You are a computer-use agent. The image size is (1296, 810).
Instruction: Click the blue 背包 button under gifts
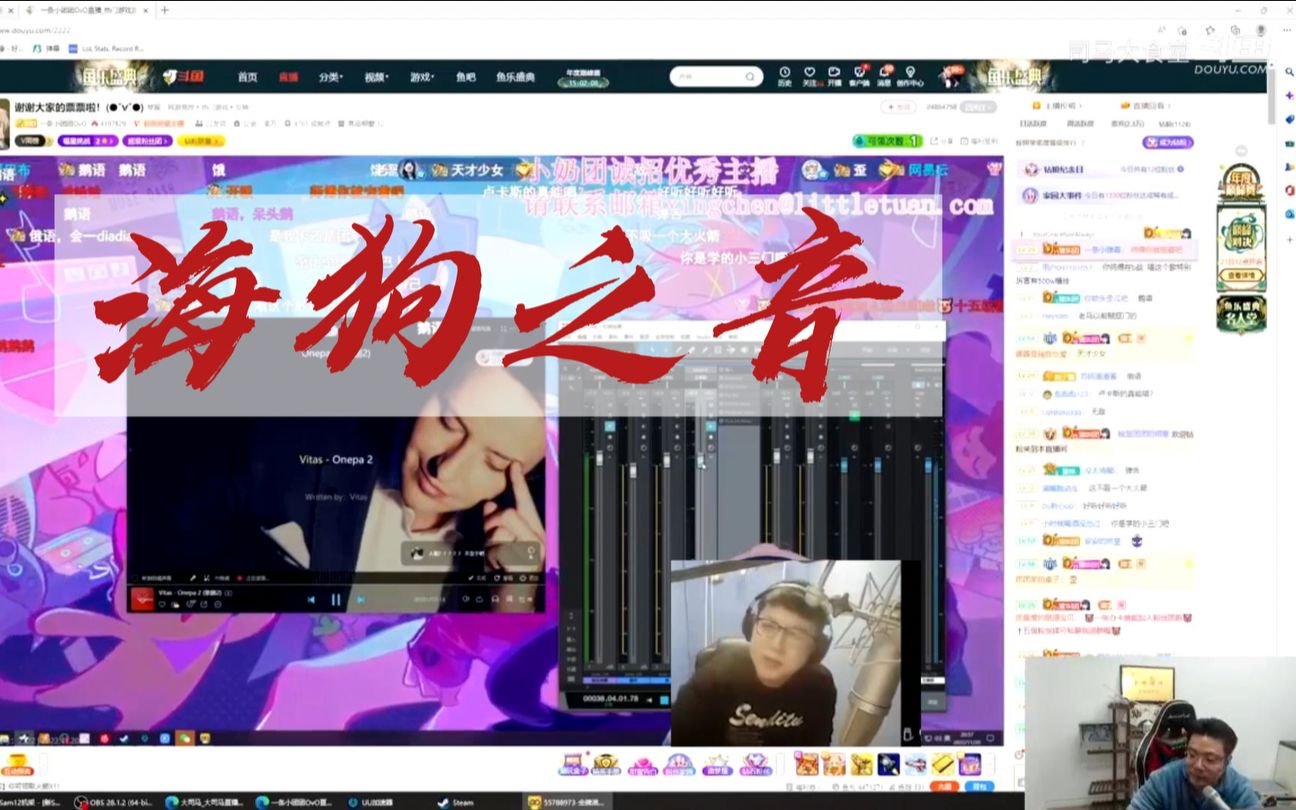pyautogui.click(x=980, y=788)
